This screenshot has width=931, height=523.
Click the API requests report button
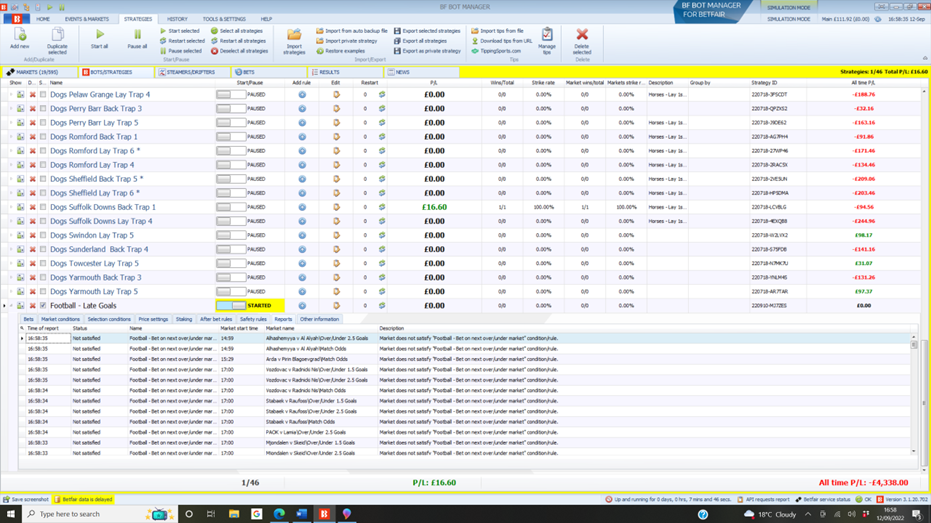pos(763,499)
